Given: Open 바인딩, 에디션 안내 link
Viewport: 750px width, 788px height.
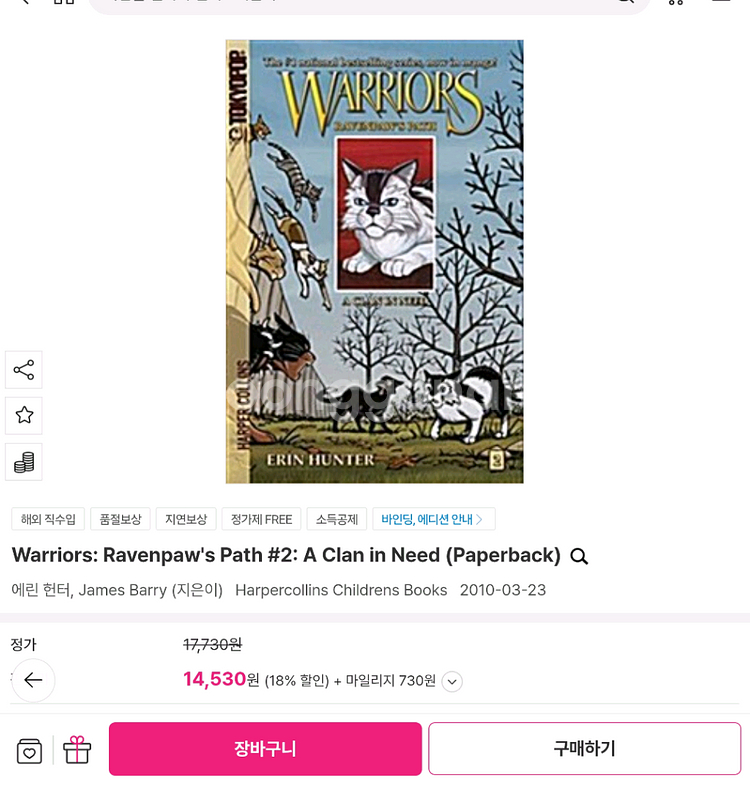Looking at the screenshot, I should tap(433, 519).
